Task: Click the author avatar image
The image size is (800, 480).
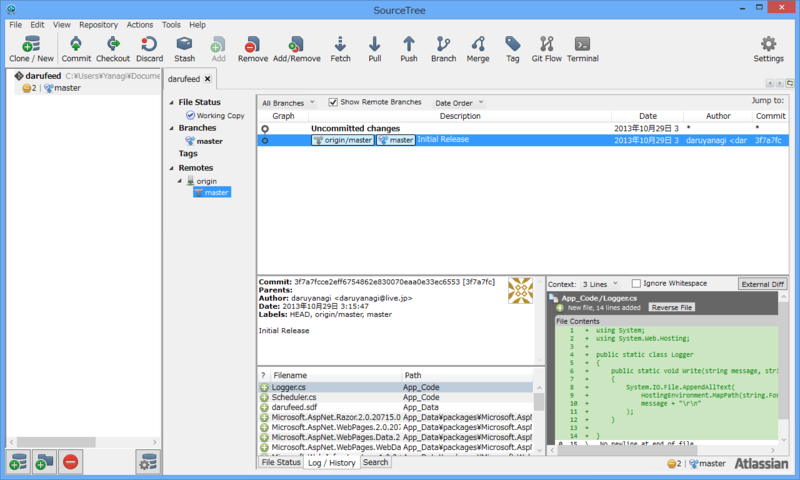Action: point(520,291)
